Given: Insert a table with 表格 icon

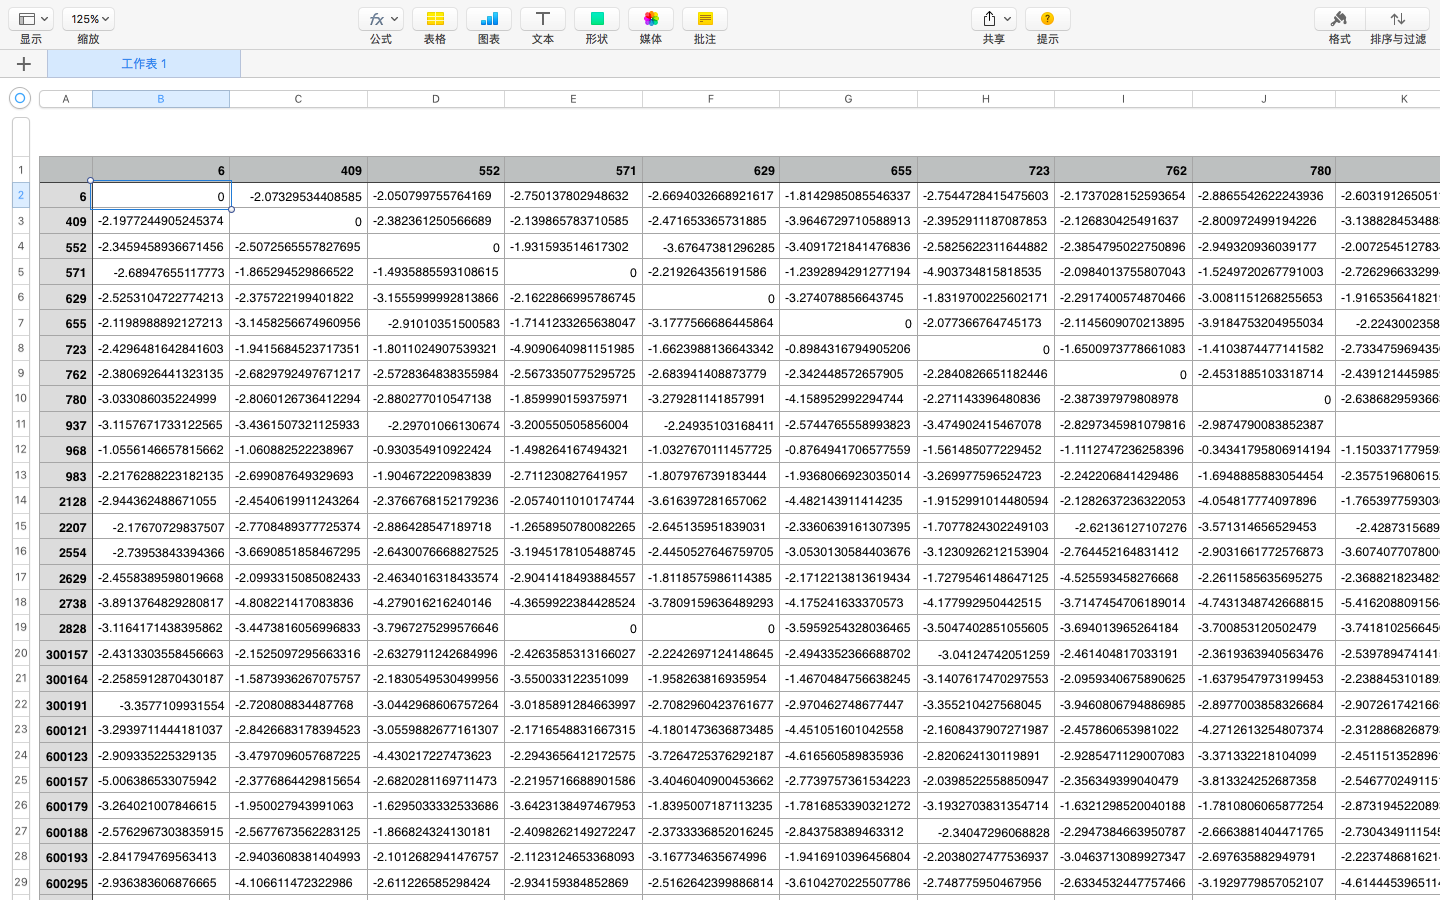Looking at the screenshot, I should [435, 19].
